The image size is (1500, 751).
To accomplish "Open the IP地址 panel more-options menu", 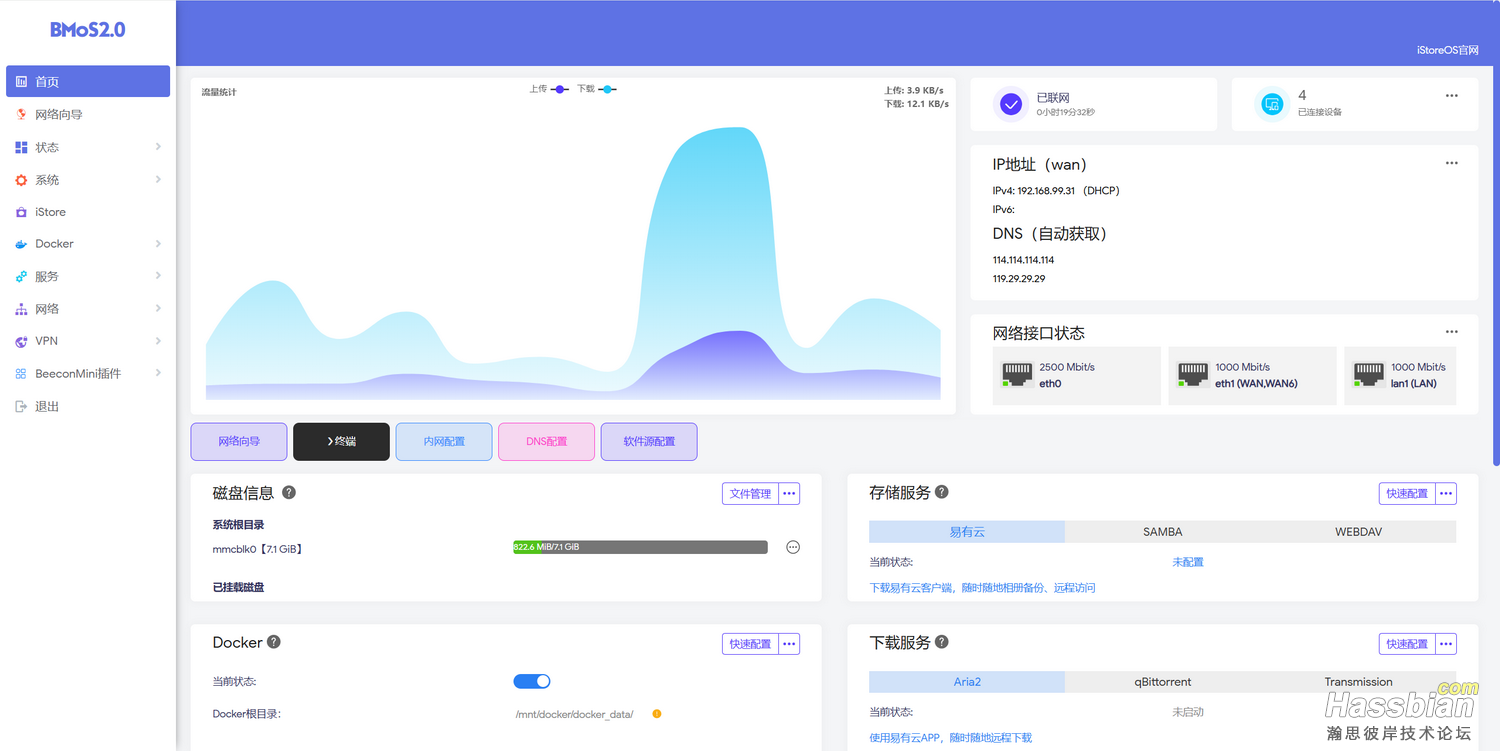I will [1451, 163].
